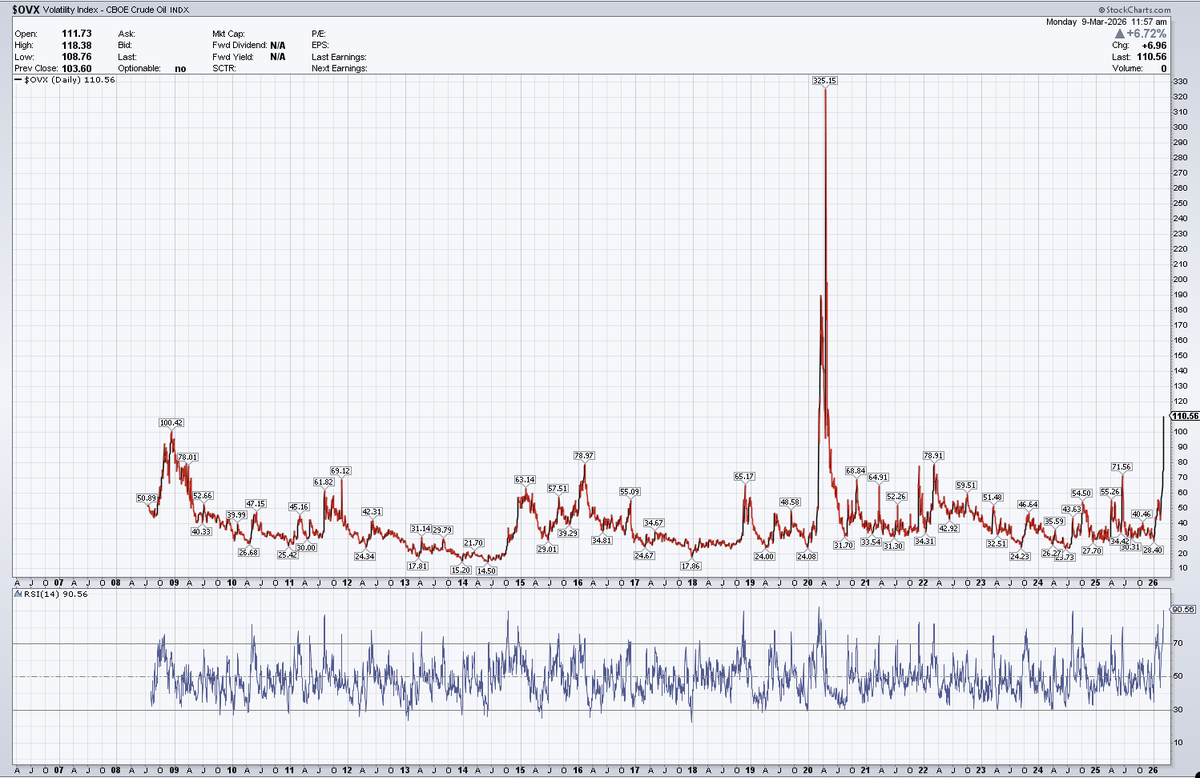The image size is (1200, 778).
Task: Click the 69.12 peak label near 2012
Action: (x=340, y=471)
